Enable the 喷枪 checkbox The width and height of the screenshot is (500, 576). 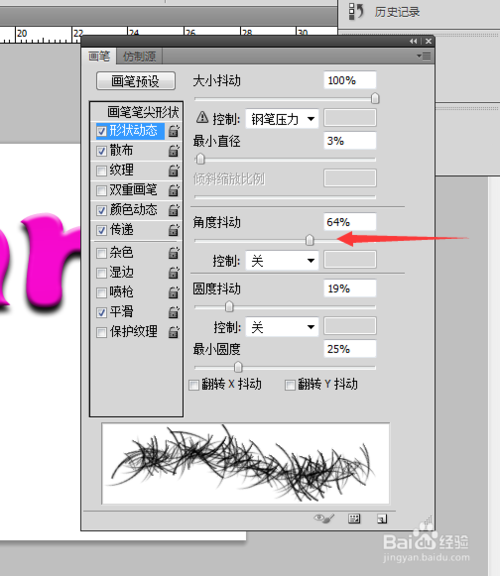point(101,293)
